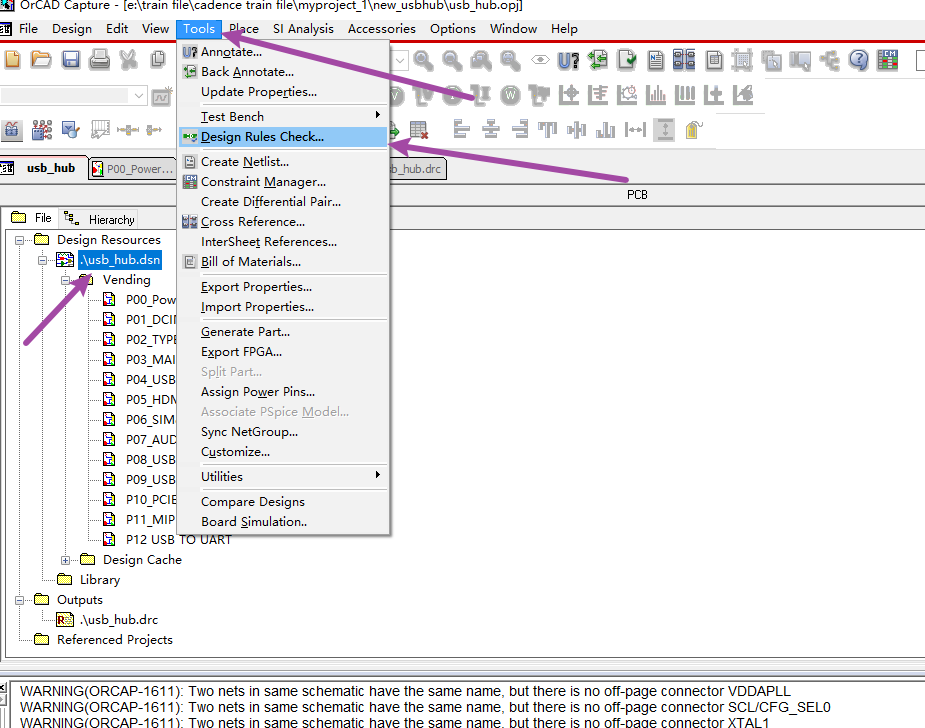
Task: Click the first magnifier zoom icon
Action: coord(423,60)
